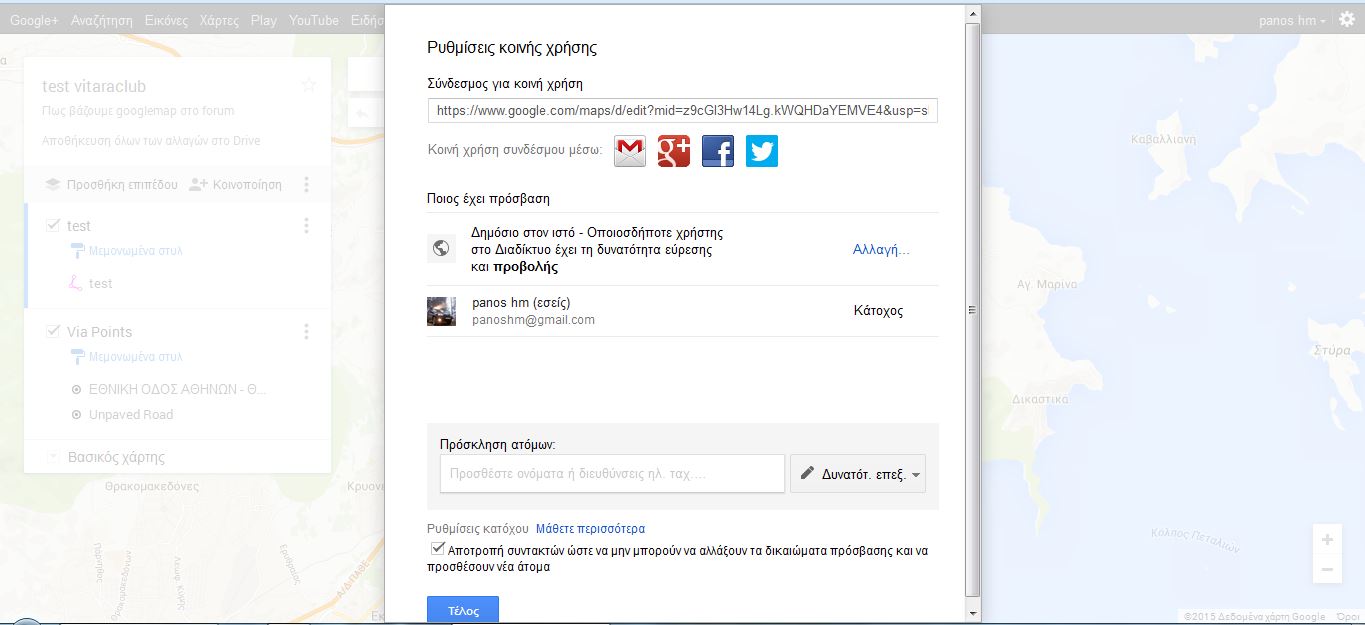Select the pink route line icon for test
The image size is (1365, 625).
click(75, 284)
